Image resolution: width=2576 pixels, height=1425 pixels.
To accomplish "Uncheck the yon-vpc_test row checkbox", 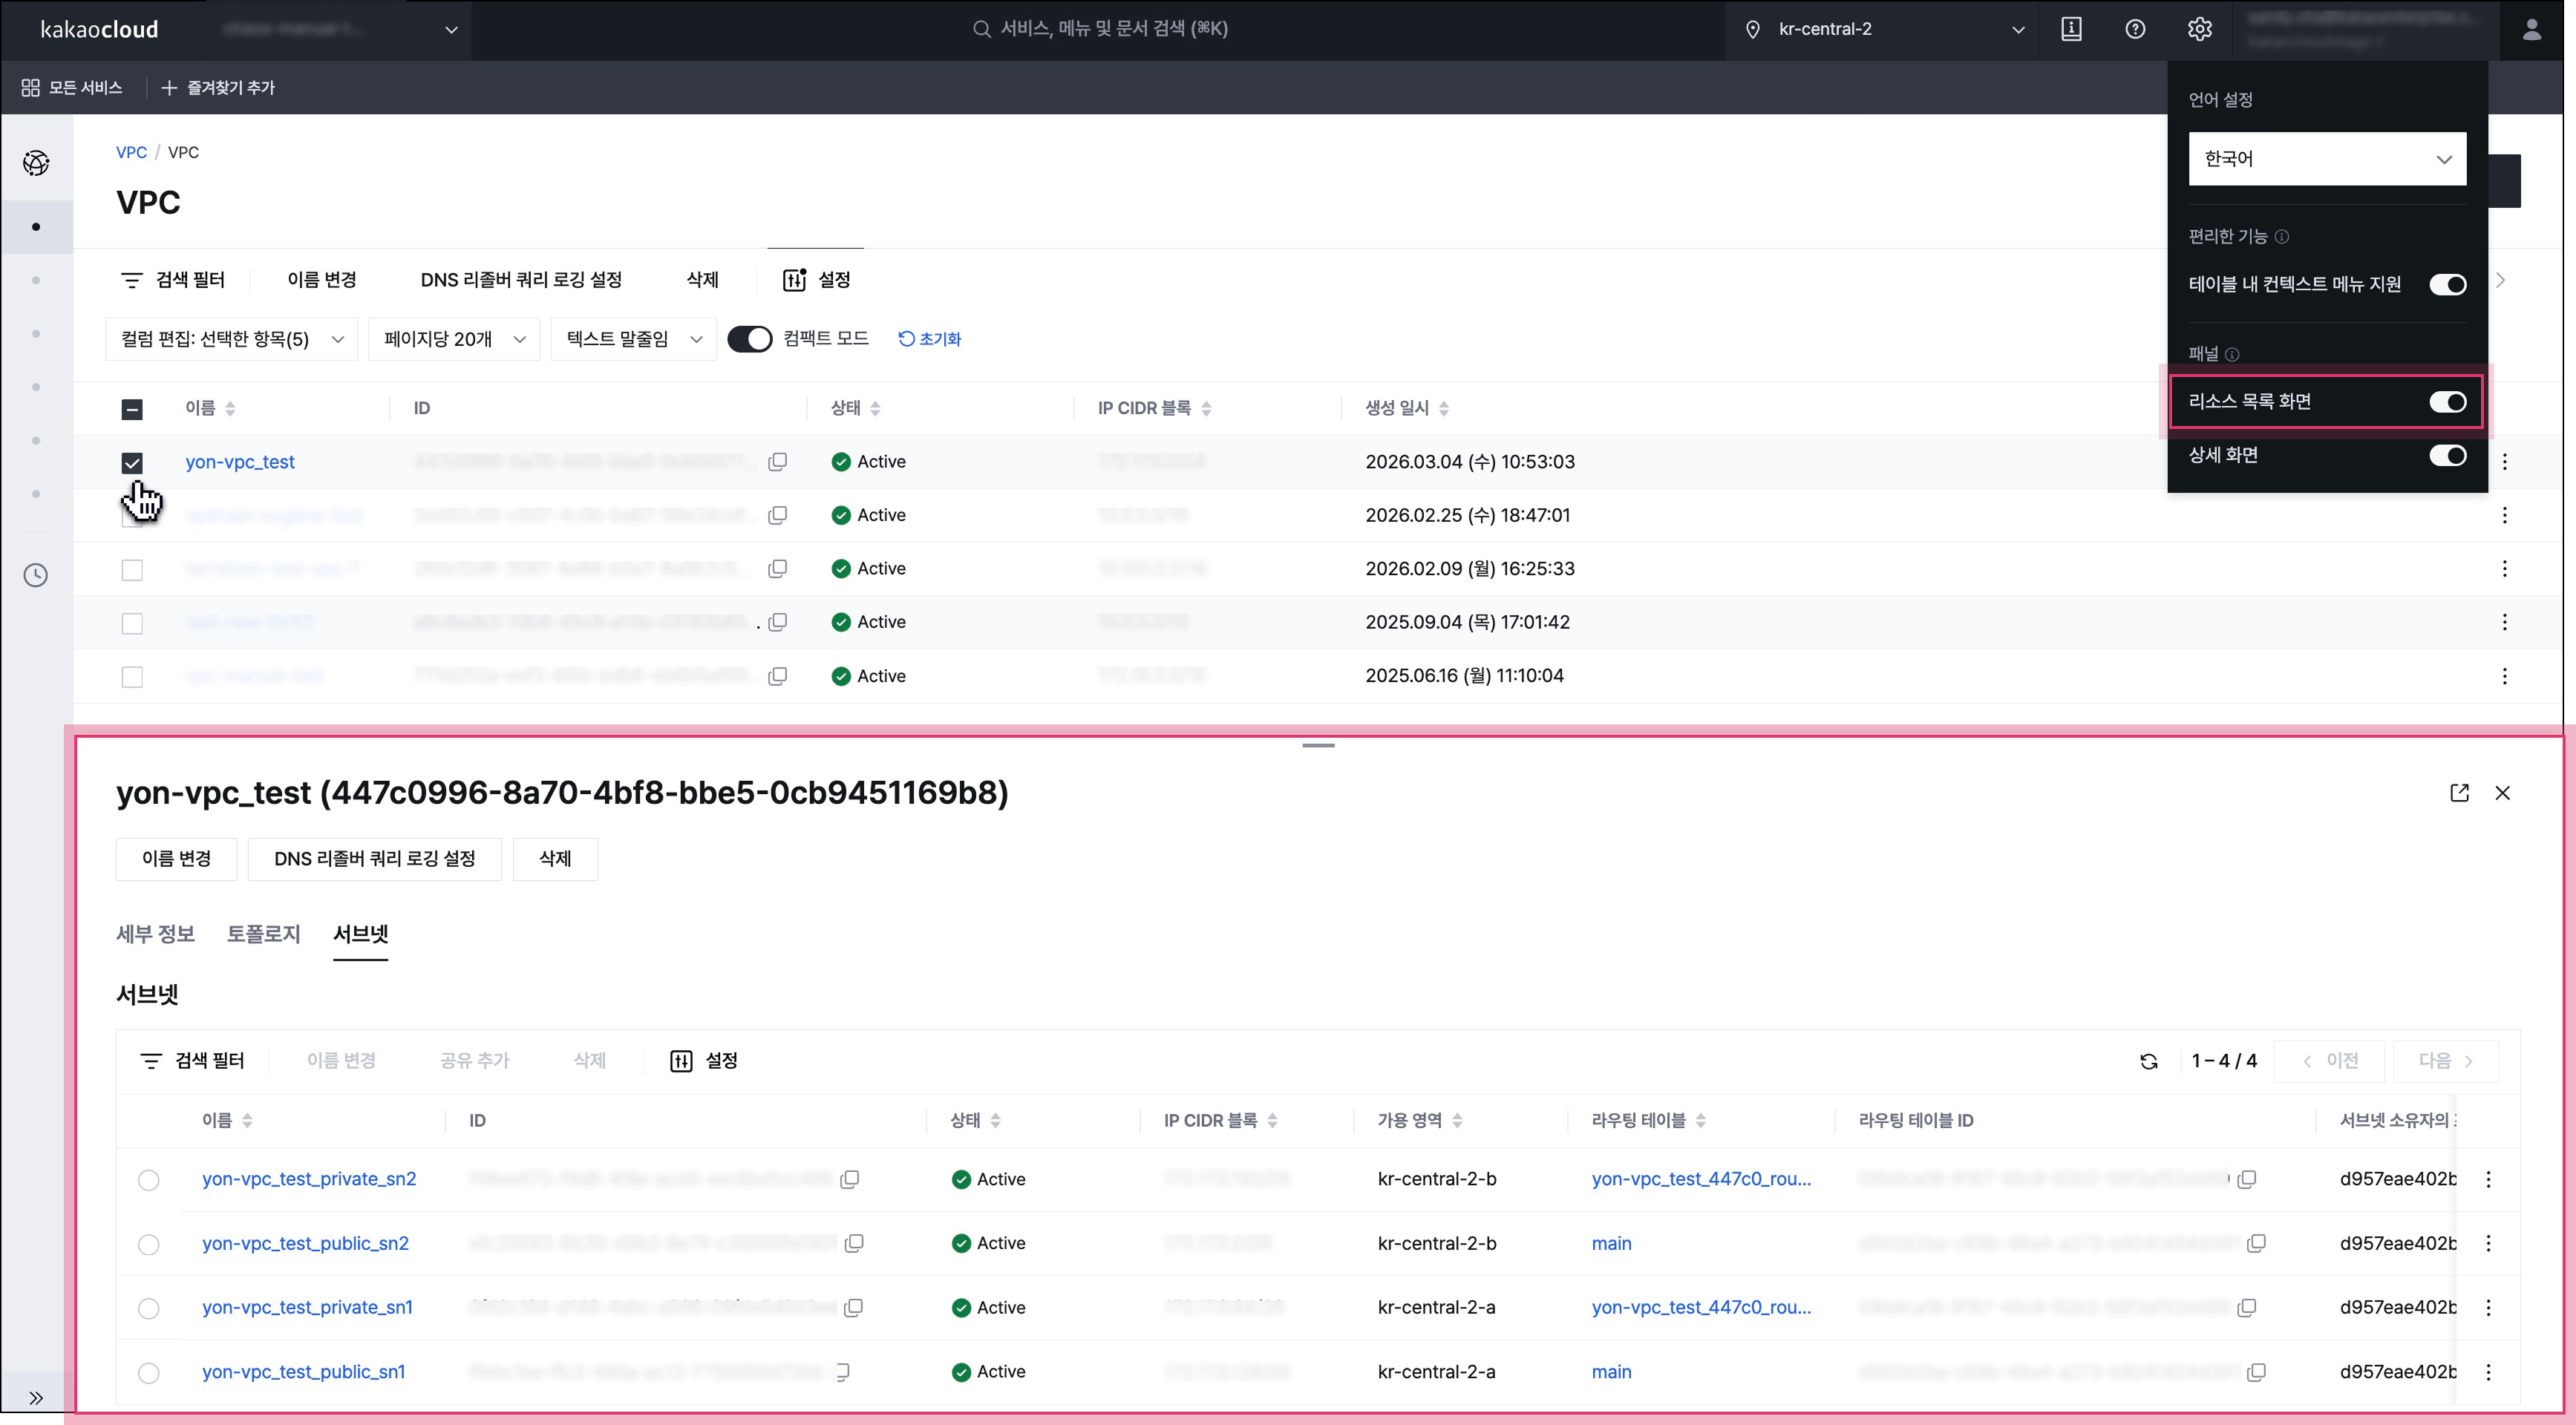I will pos(132,463).
